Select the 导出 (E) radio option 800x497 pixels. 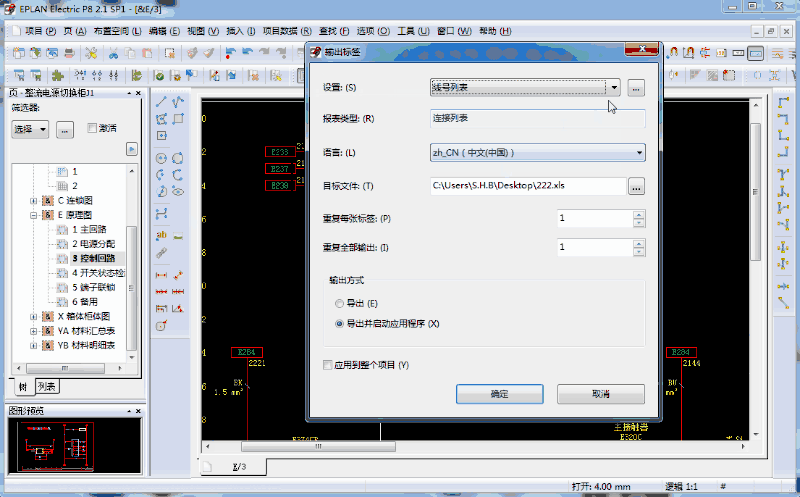tap(338, 303)
